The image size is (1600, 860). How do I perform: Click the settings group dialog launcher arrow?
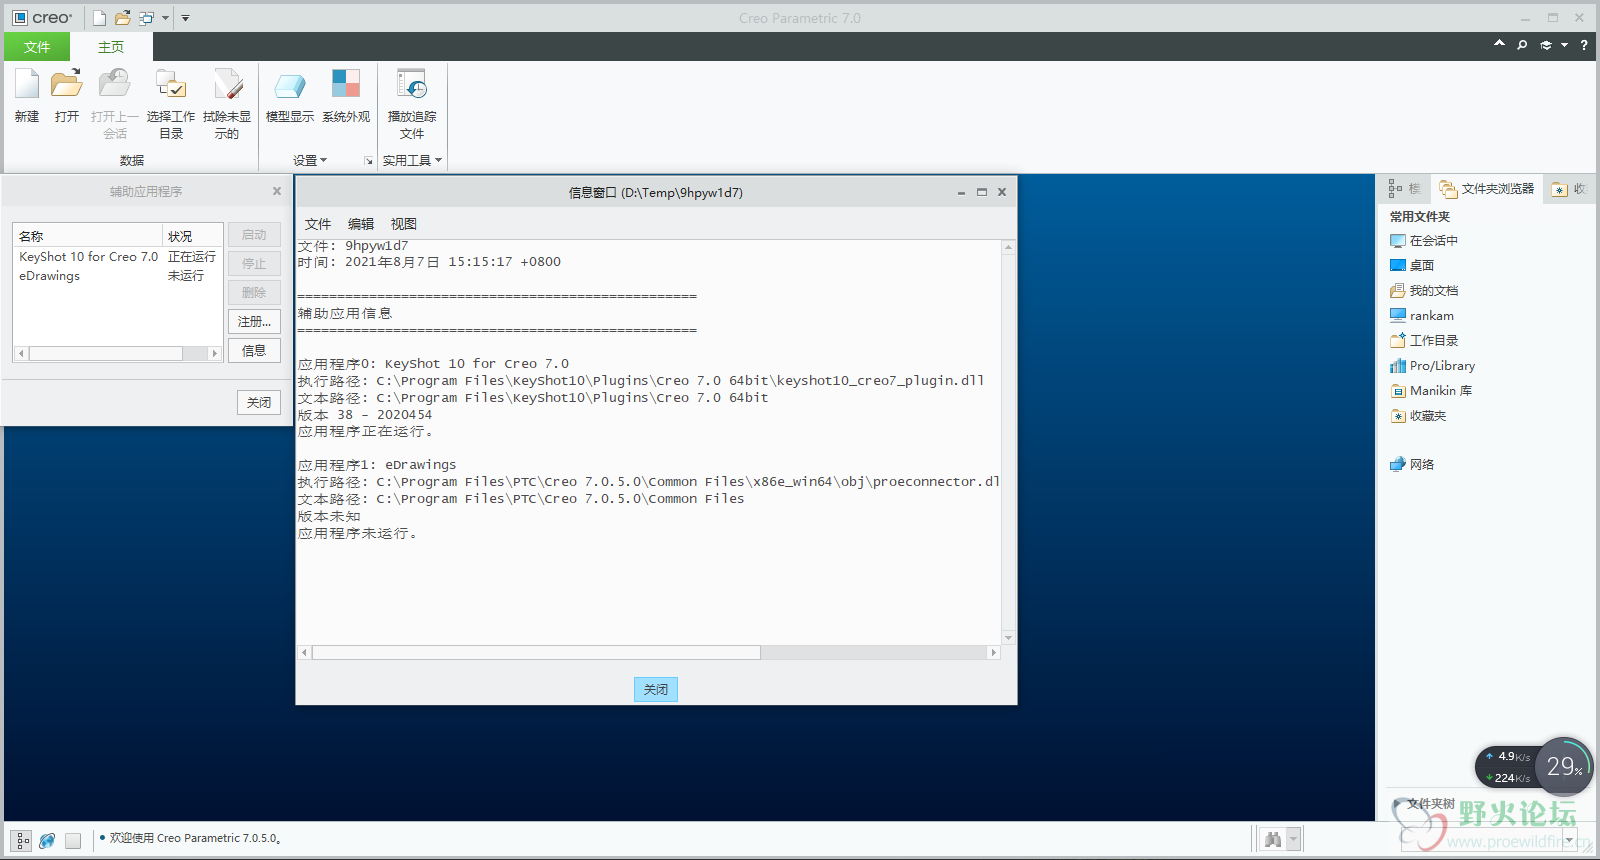369,161
